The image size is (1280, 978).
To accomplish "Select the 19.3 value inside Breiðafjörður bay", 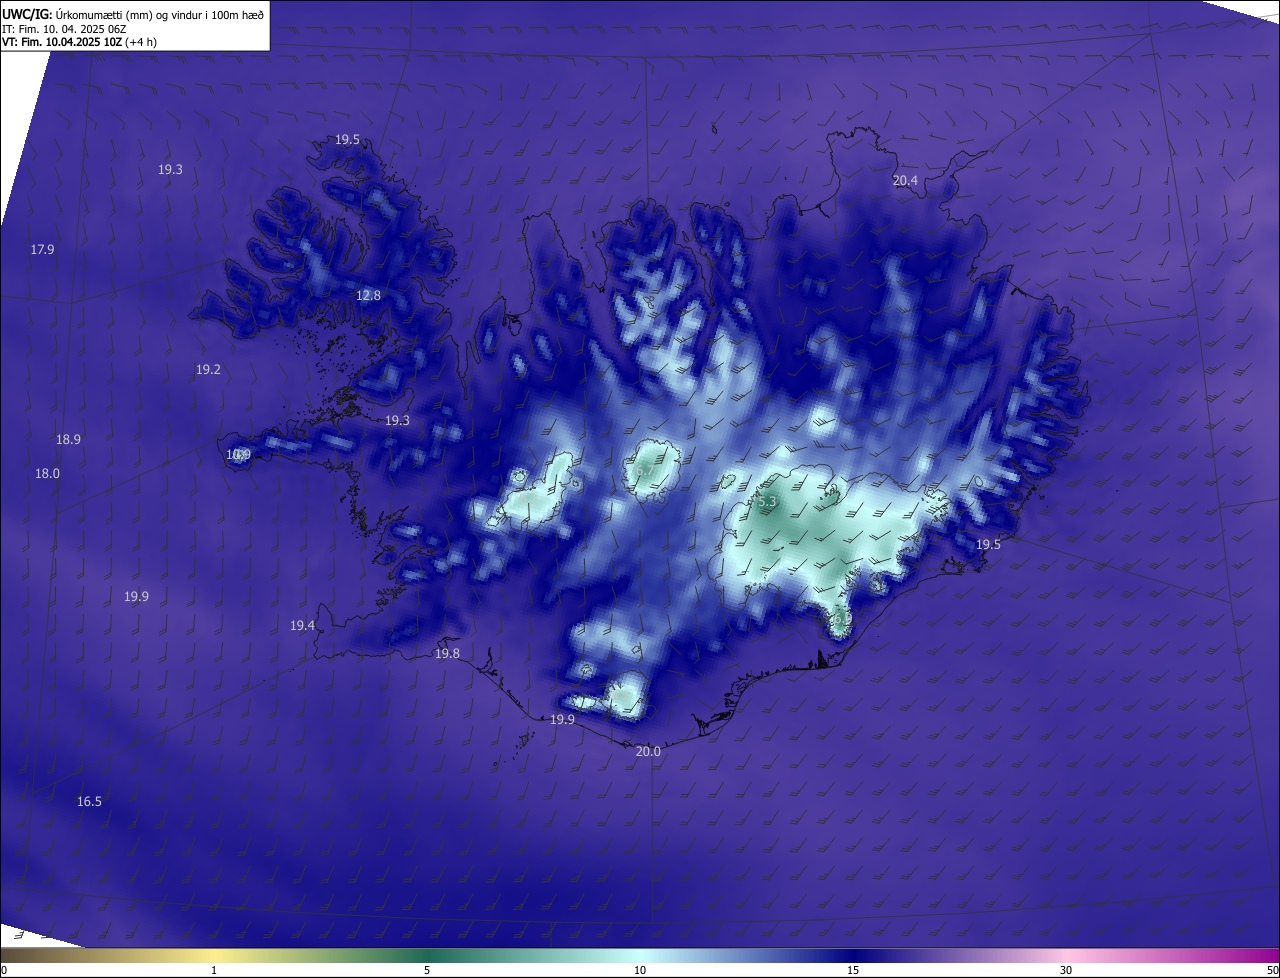I will click(397, 421).
